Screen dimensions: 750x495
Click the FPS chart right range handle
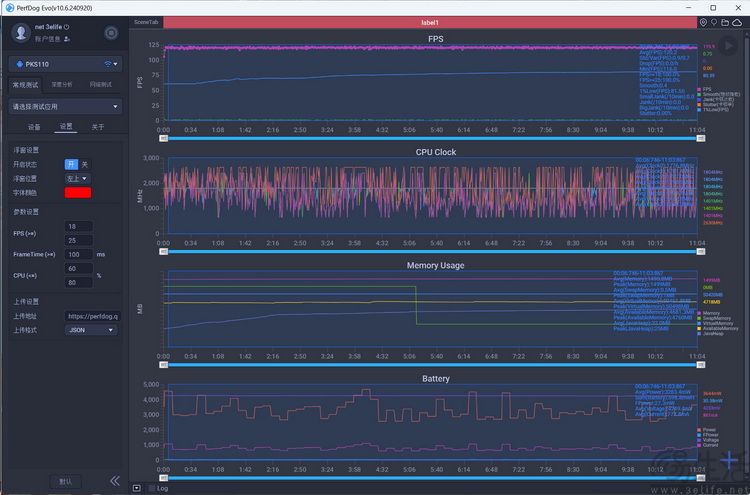point(701,138)
